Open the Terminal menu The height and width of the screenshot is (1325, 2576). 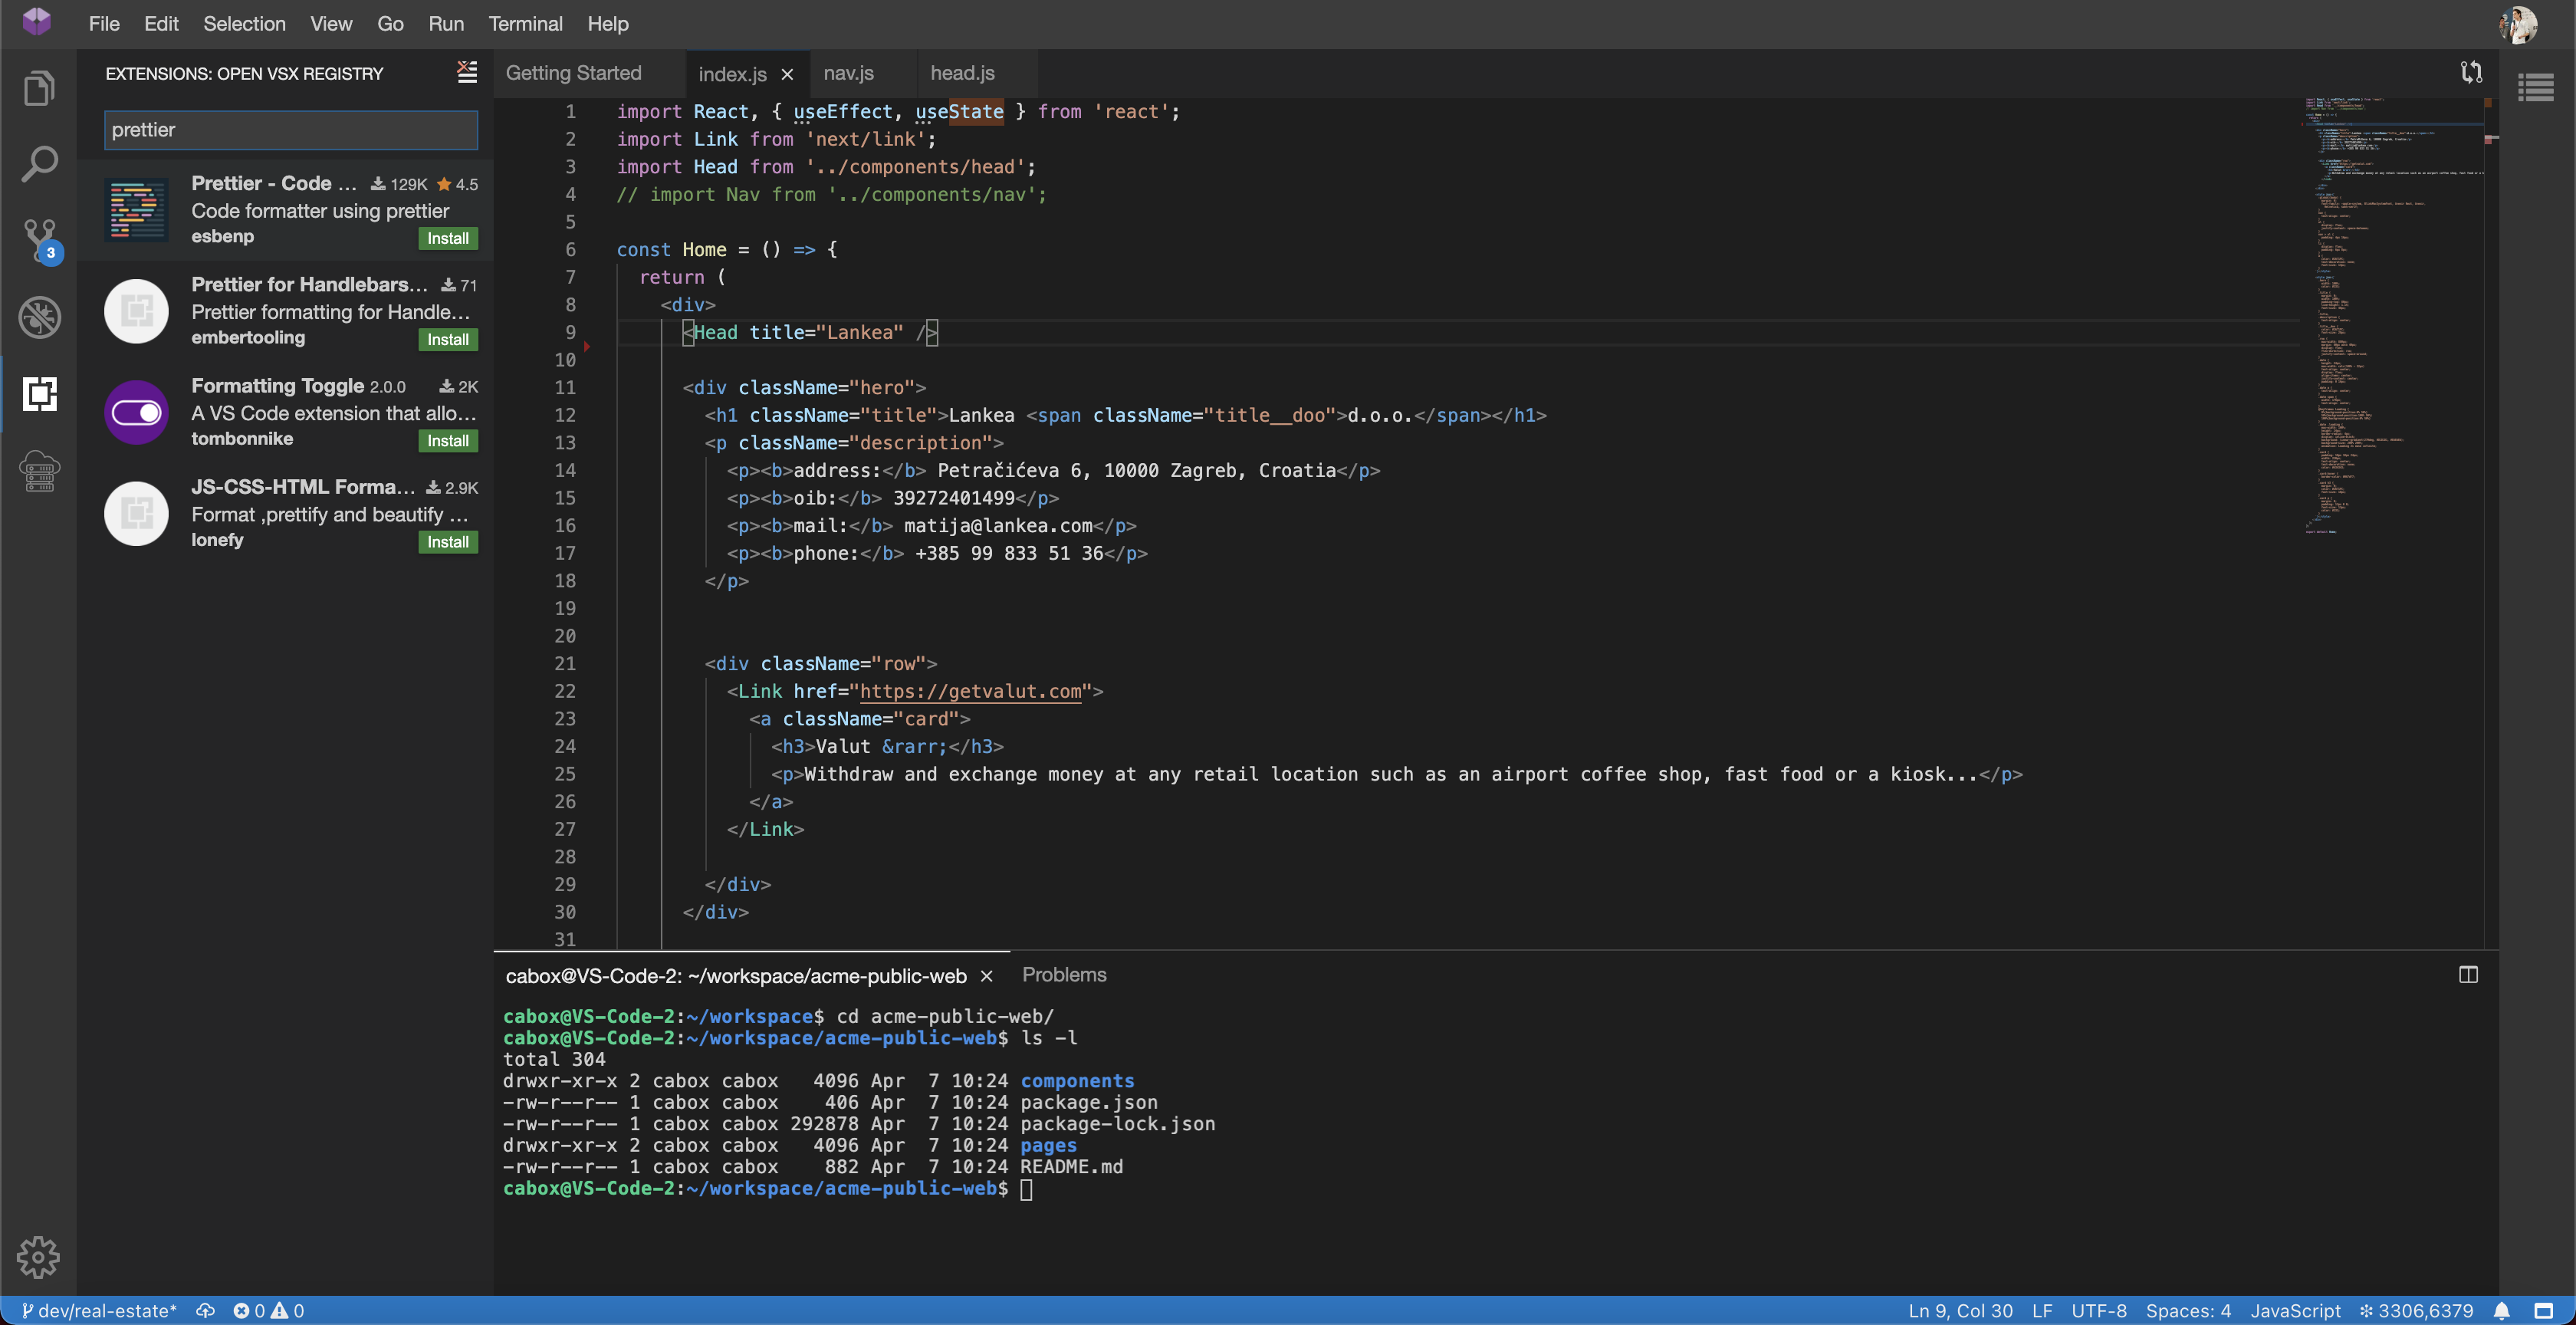(x=525, y=23)
